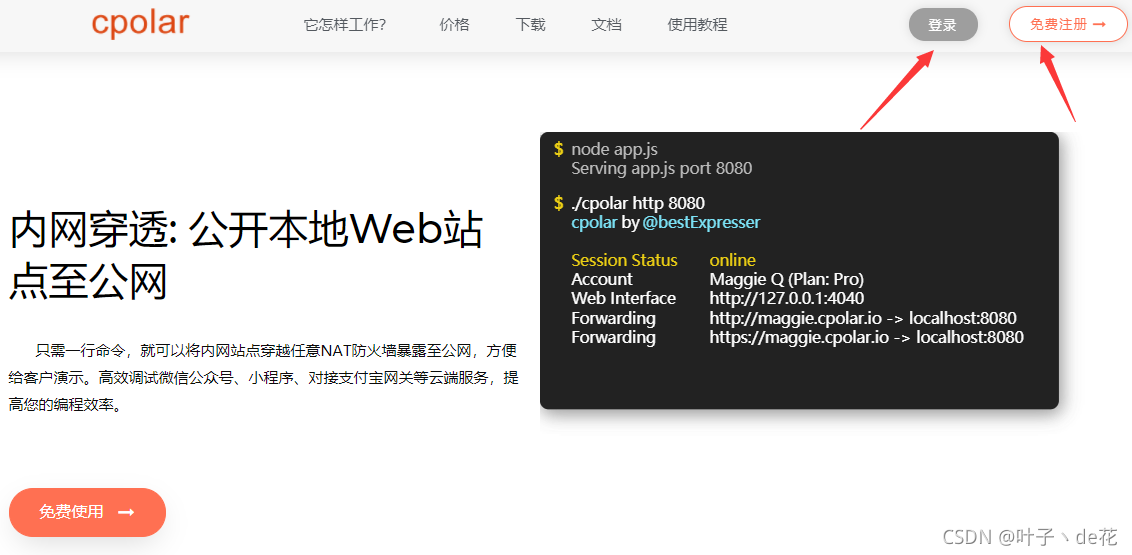The width and height of the screenshot is (1132, 555).
Task: Click the description paragraph starting 只需一行命令
Action: (264, 378)
